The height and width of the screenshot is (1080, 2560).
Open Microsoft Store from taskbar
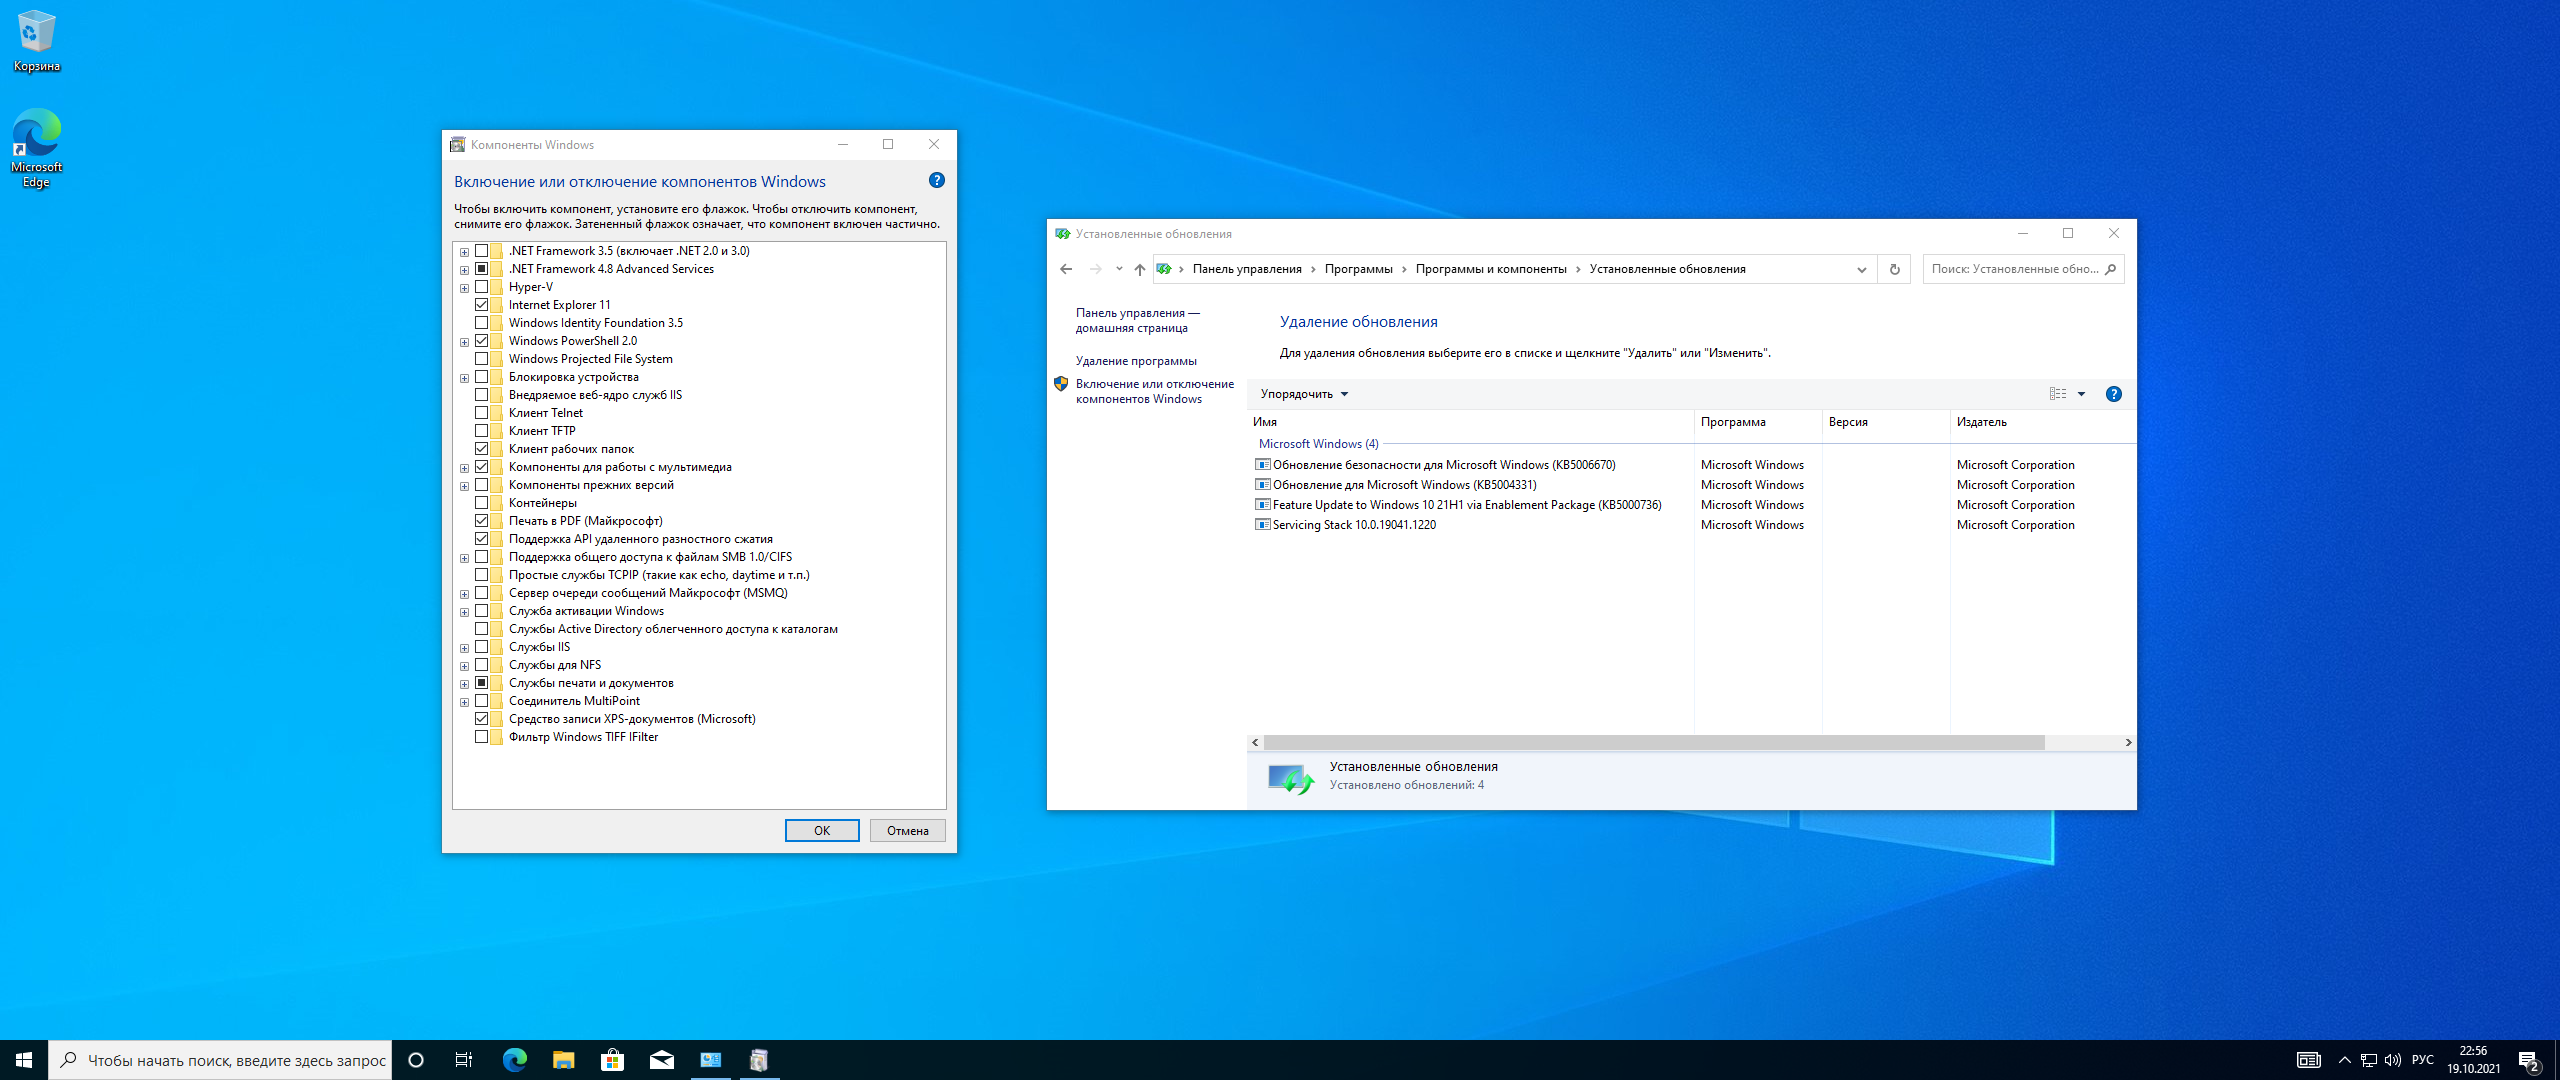pyautogui.click(x=612, y=1060)
